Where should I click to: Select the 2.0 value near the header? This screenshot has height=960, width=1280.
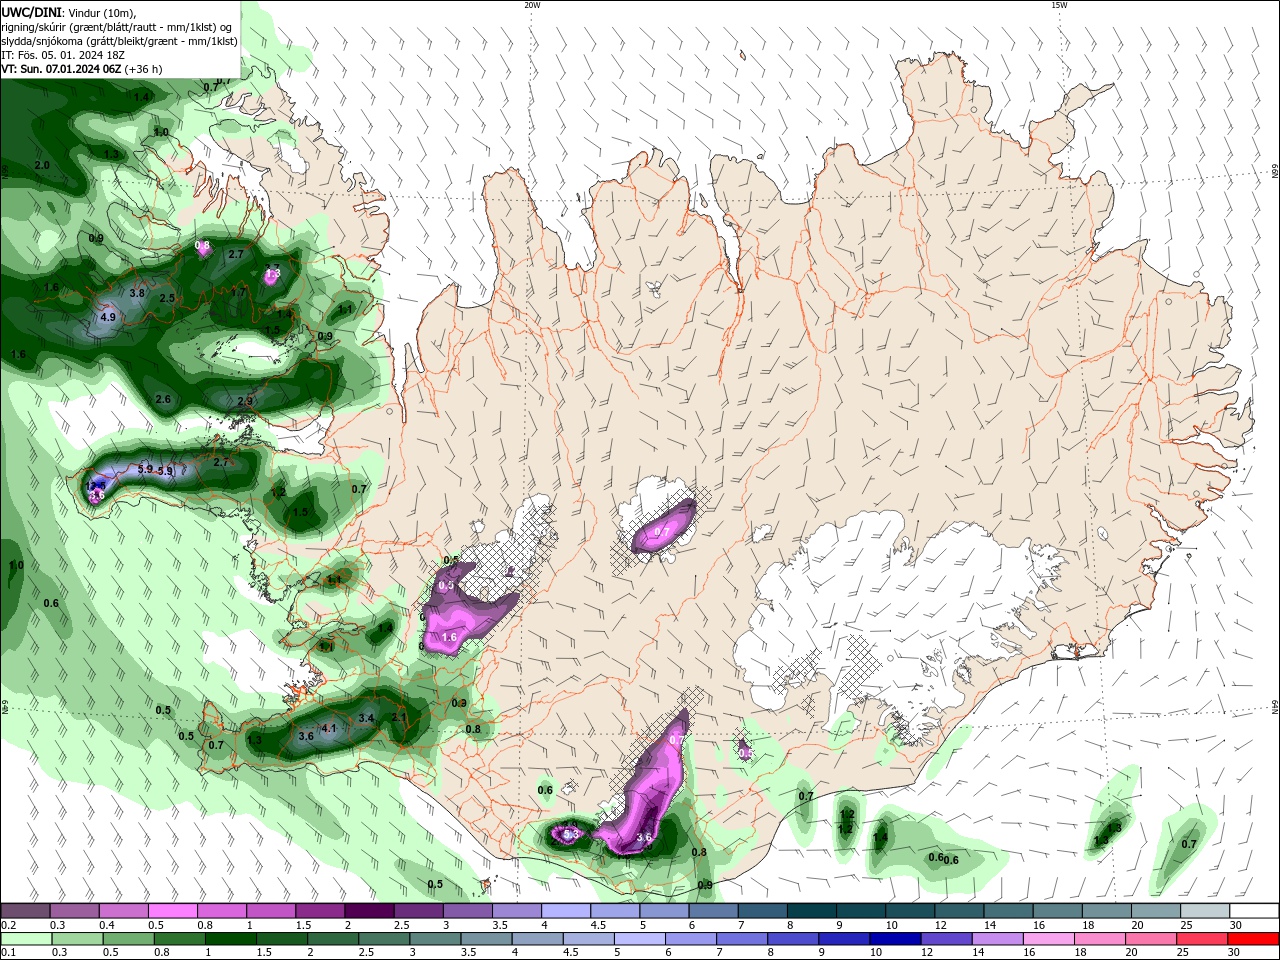click(42, 165)
